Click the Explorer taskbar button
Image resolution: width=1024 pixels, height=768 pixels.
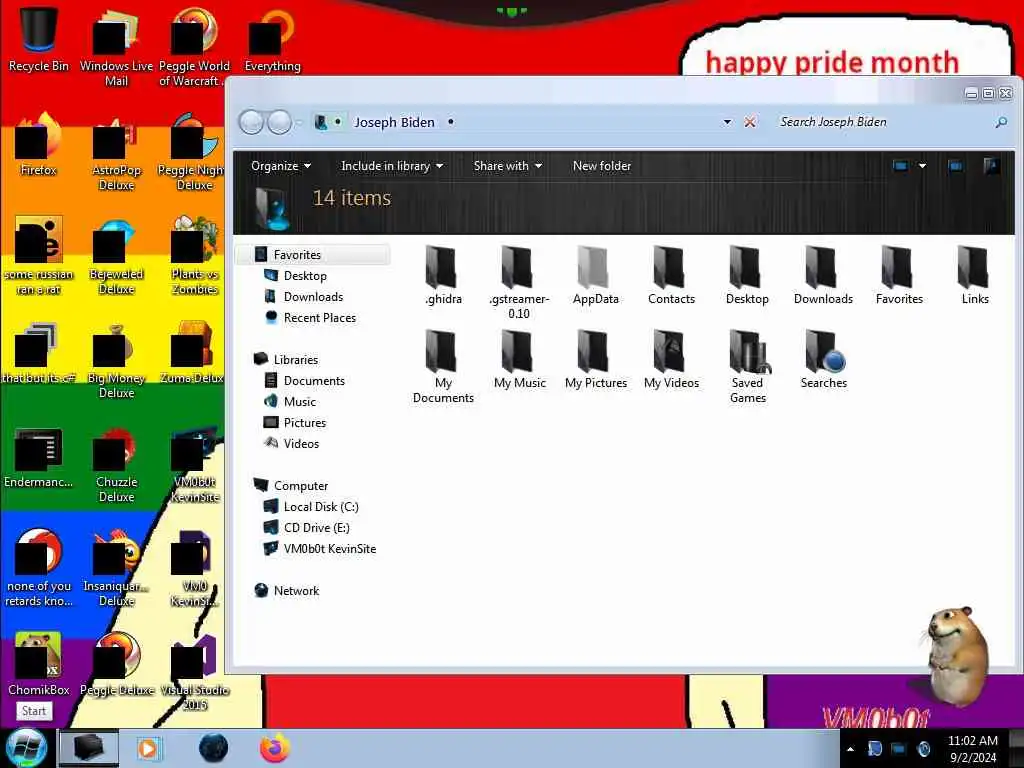click(x=88, y=748)
